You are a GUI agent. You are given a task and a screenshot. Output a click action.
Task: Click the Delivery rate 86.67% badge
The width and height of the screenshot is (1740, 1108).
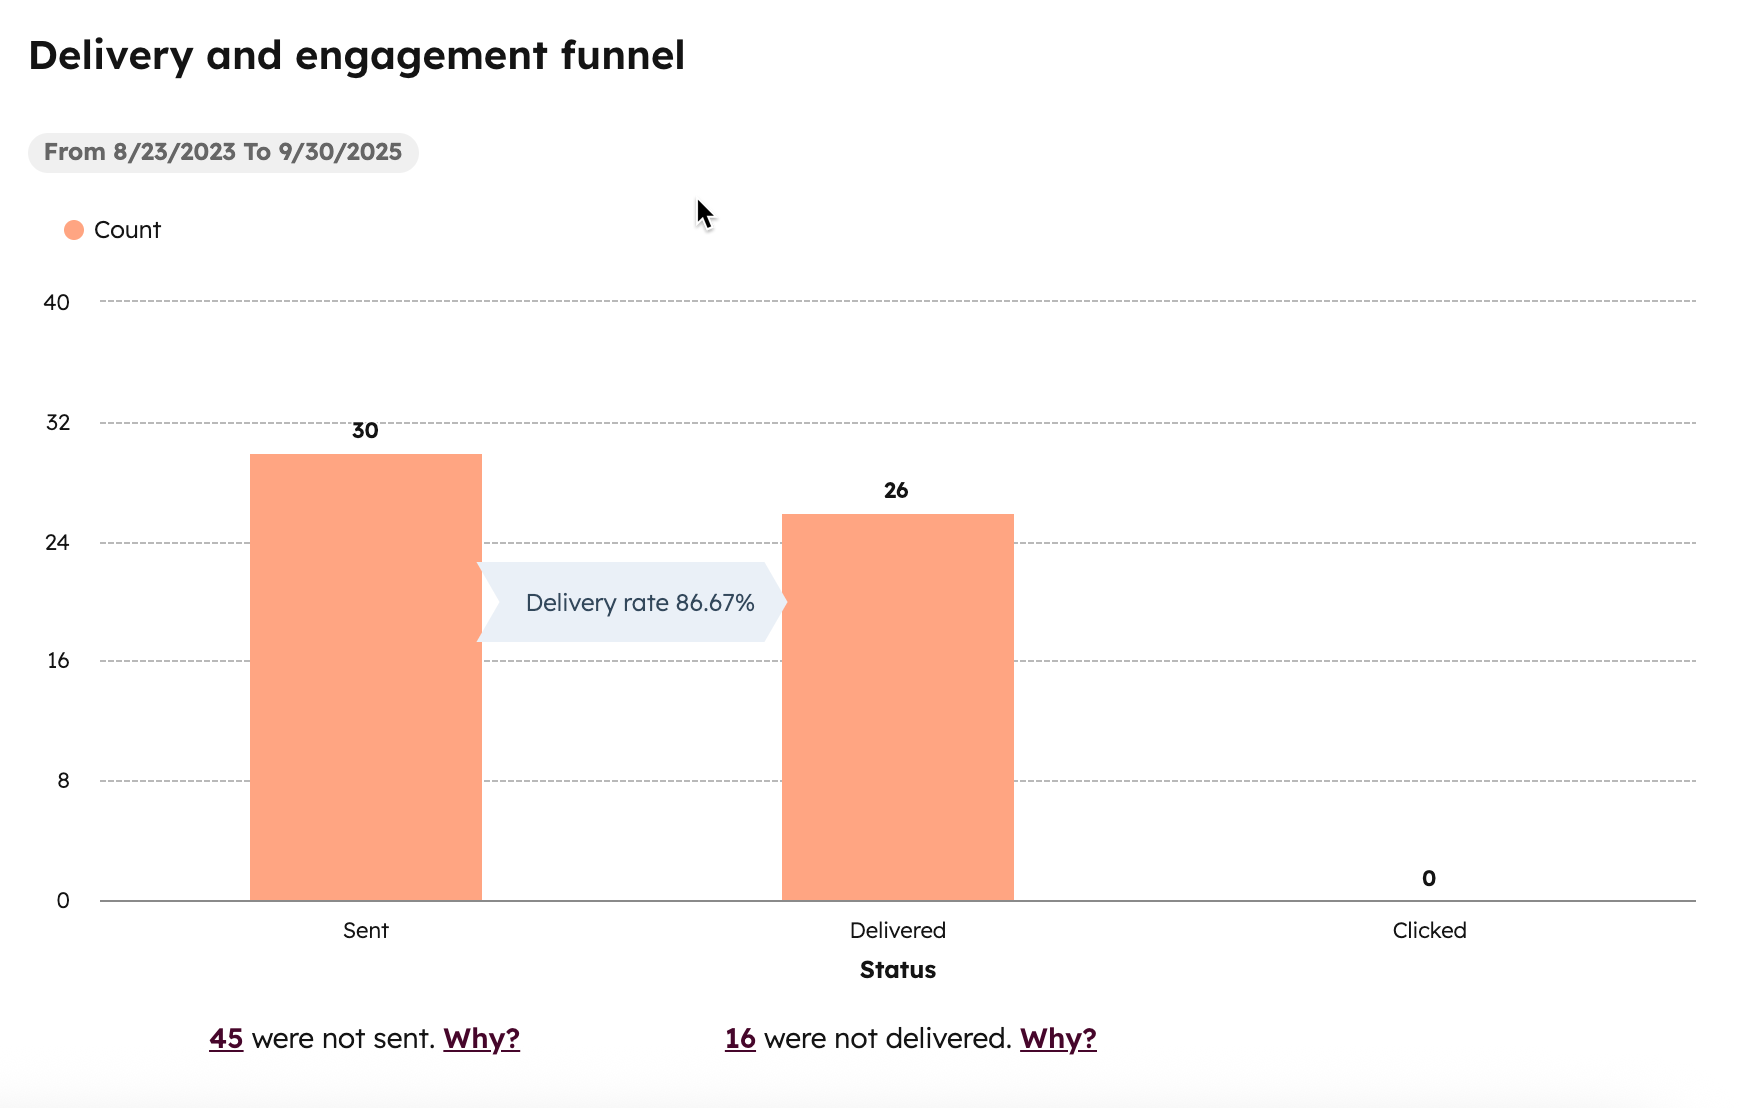coord(640,602)
